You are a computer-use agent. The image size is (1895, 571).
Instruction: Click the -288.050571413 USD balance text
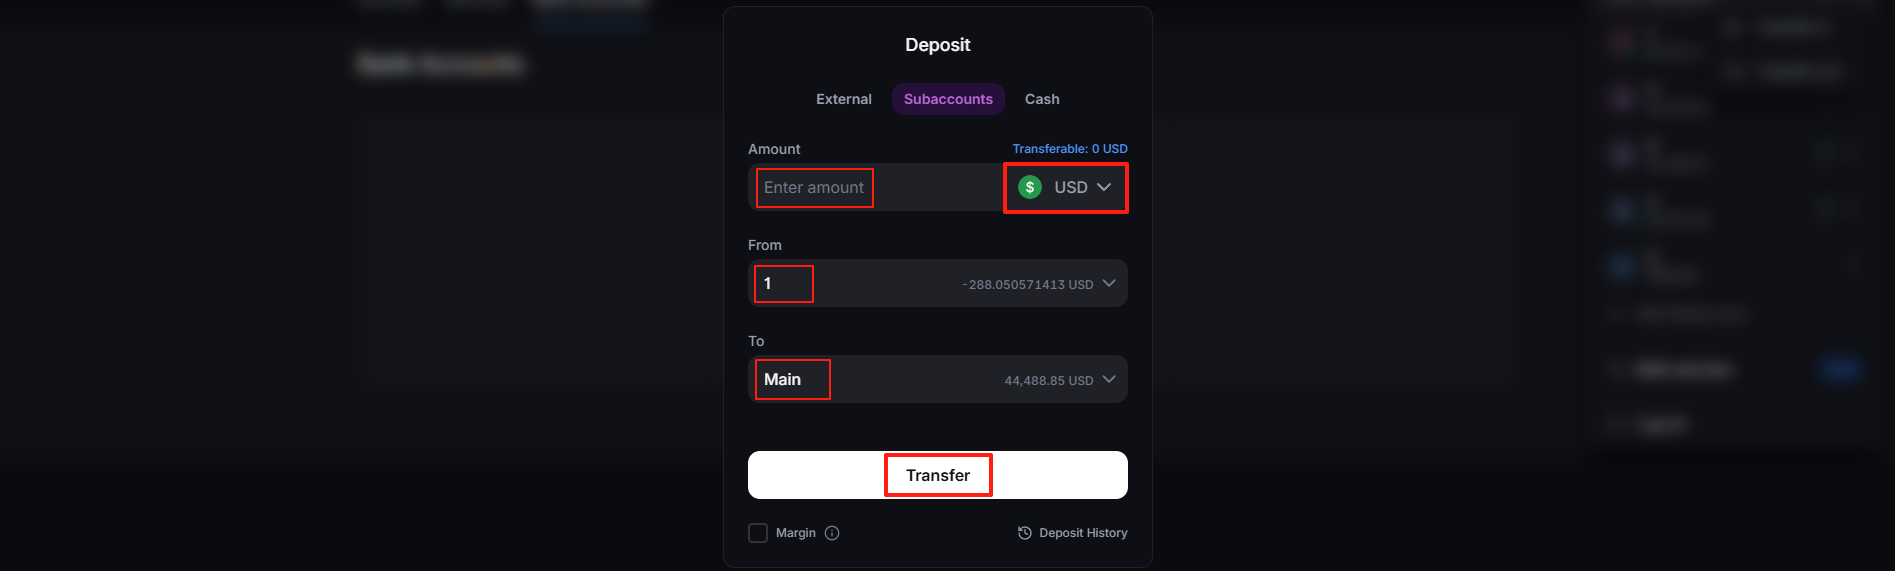pos(1027,285)
